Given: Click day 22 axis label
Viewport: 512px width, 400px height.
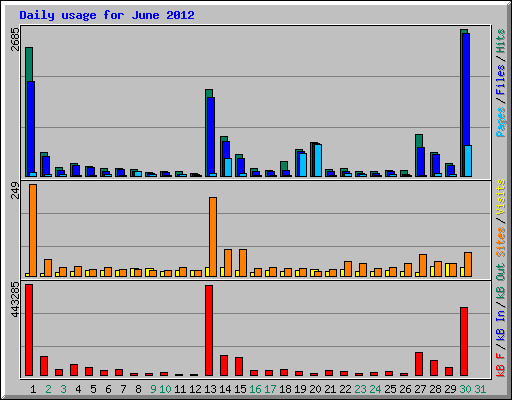Looking at the screenshot, I should [345, 389].
